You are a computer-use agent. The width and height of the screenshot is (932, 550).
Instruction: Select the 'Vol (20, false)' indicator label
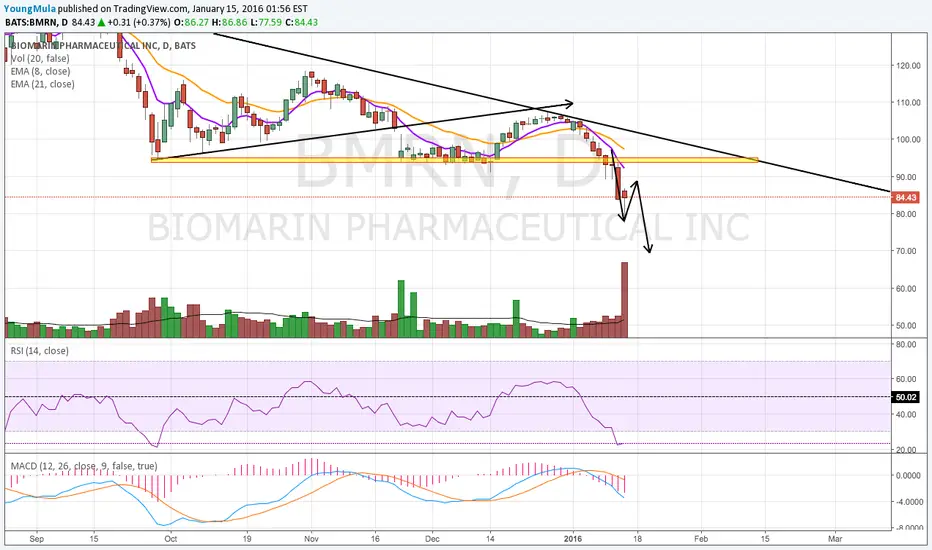point(40,58)
